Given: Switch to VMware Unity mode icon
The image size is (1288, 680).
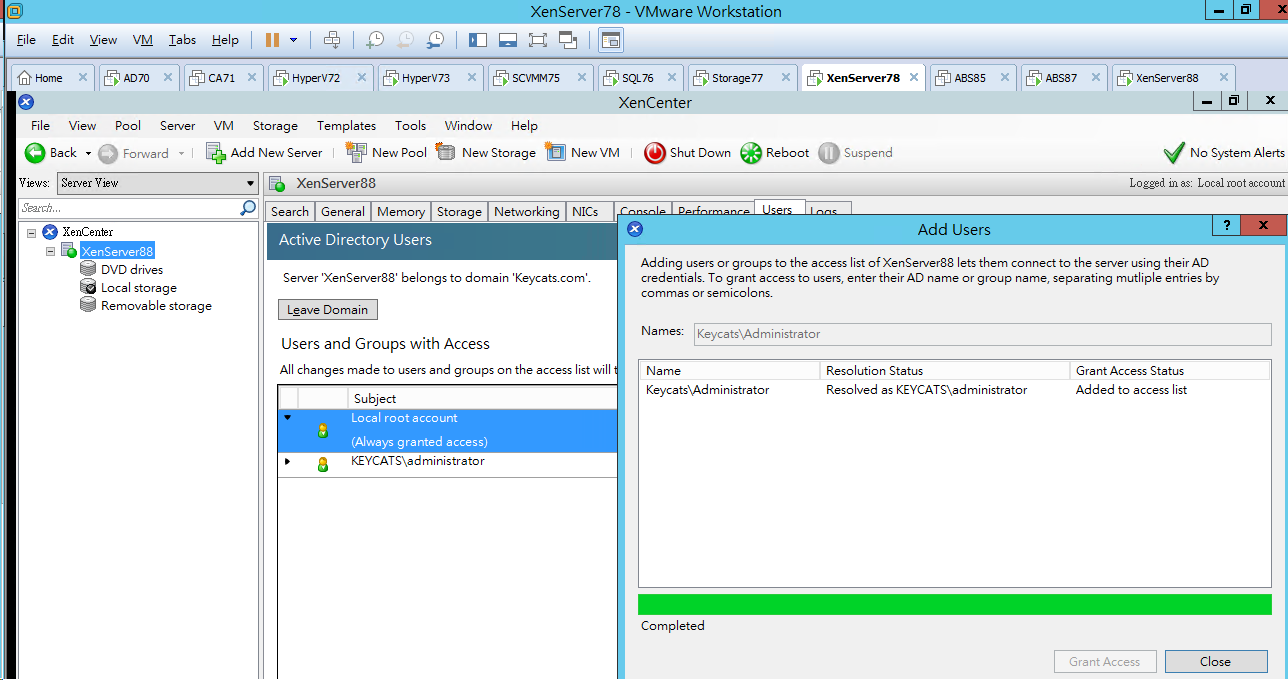Looking at the screenshot, I should (x=568, y=40).
